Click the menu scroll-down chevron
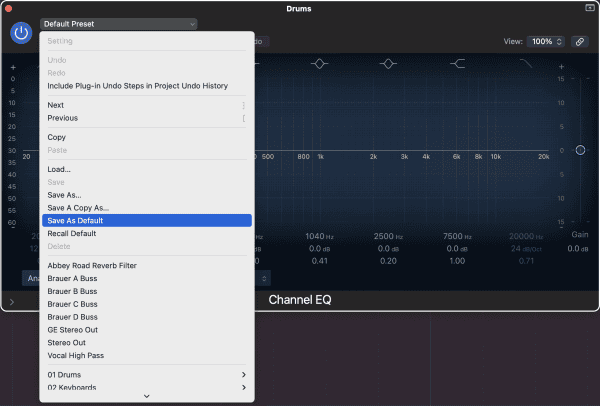The height and width of the screenshot is (406, 600). (x=147, y=396)
